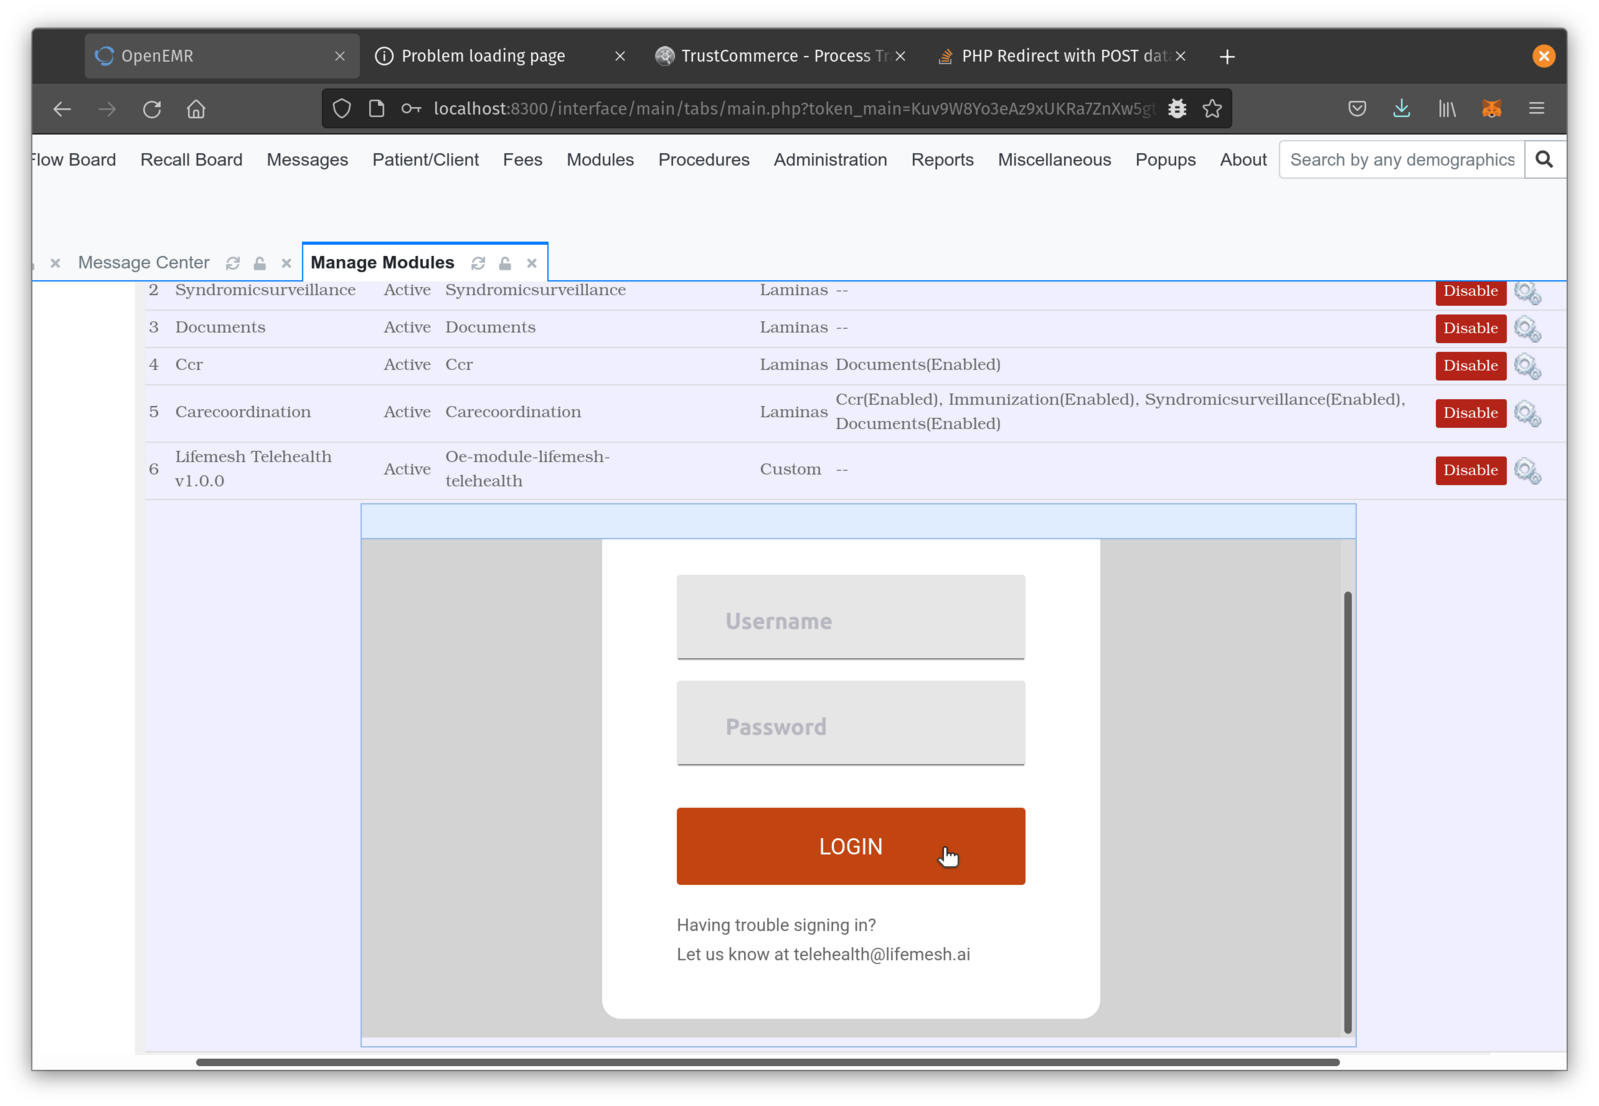The image size is (1599, 1106).
Task: Select the Lifemesh Telehealth v1.0.0 name cell
Action: (x=253, y=469)
